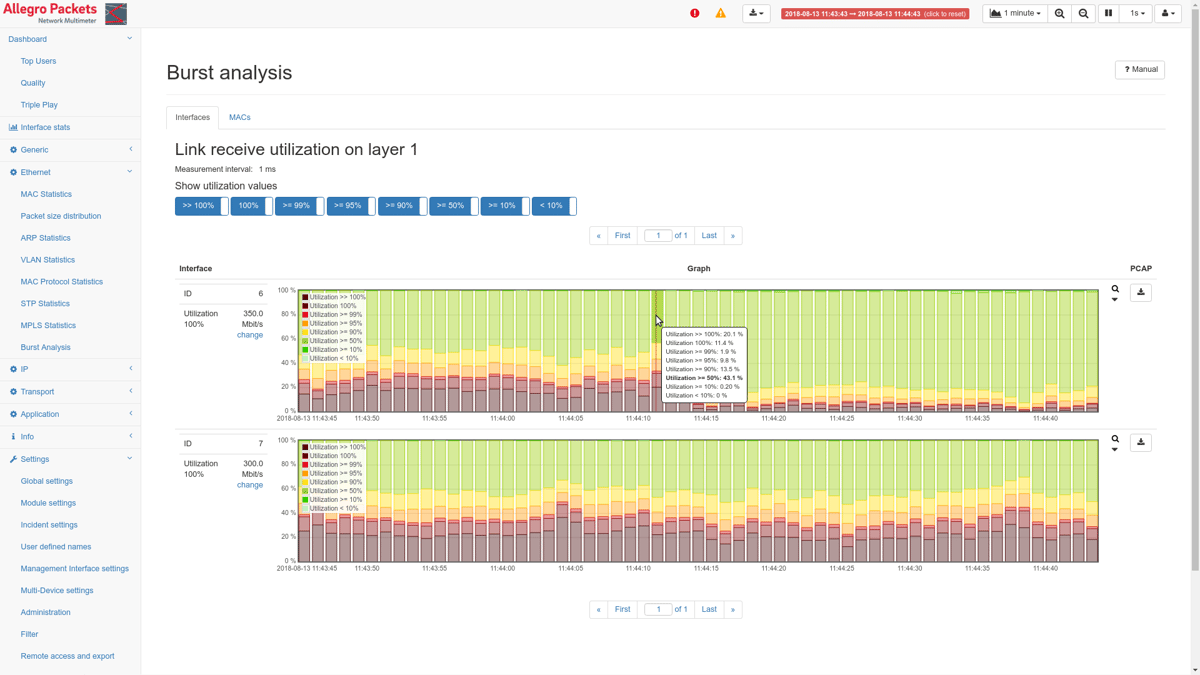Click the red error alert icon

[695, 14]
